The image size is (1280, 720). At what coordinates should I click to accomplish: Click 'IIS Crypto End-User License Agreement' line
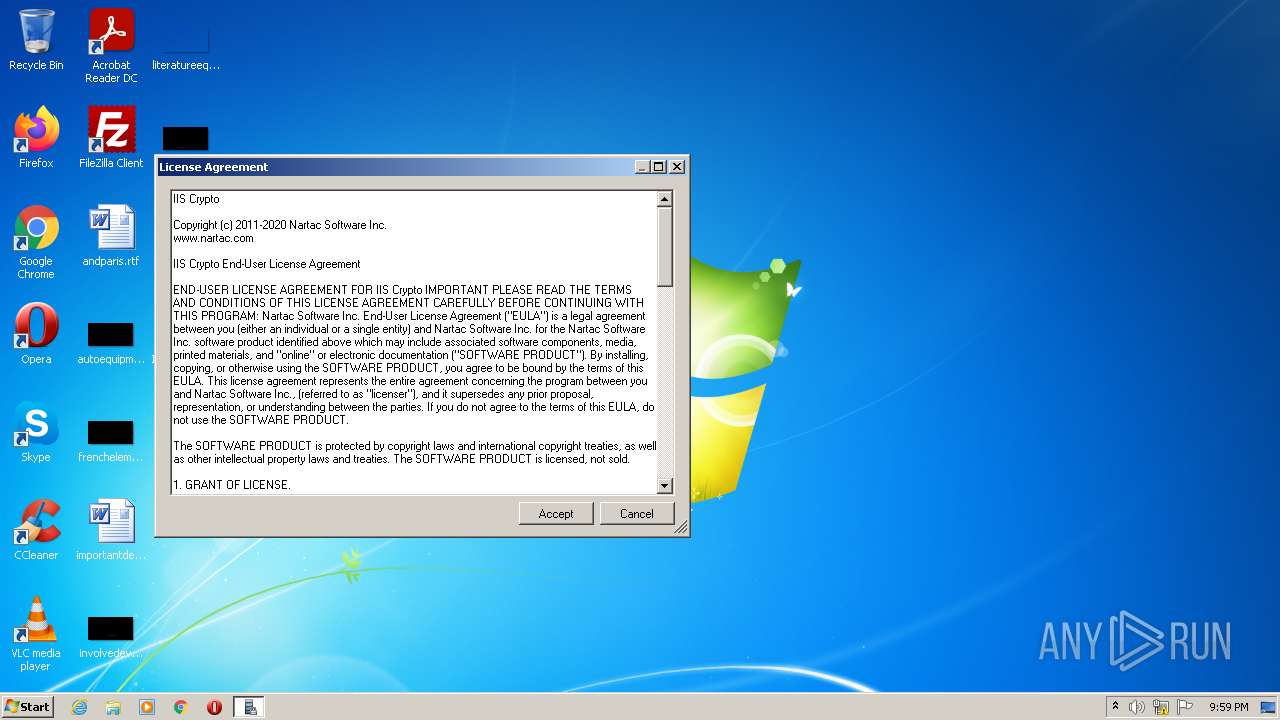pyautogui.click(x=267, y=264)
